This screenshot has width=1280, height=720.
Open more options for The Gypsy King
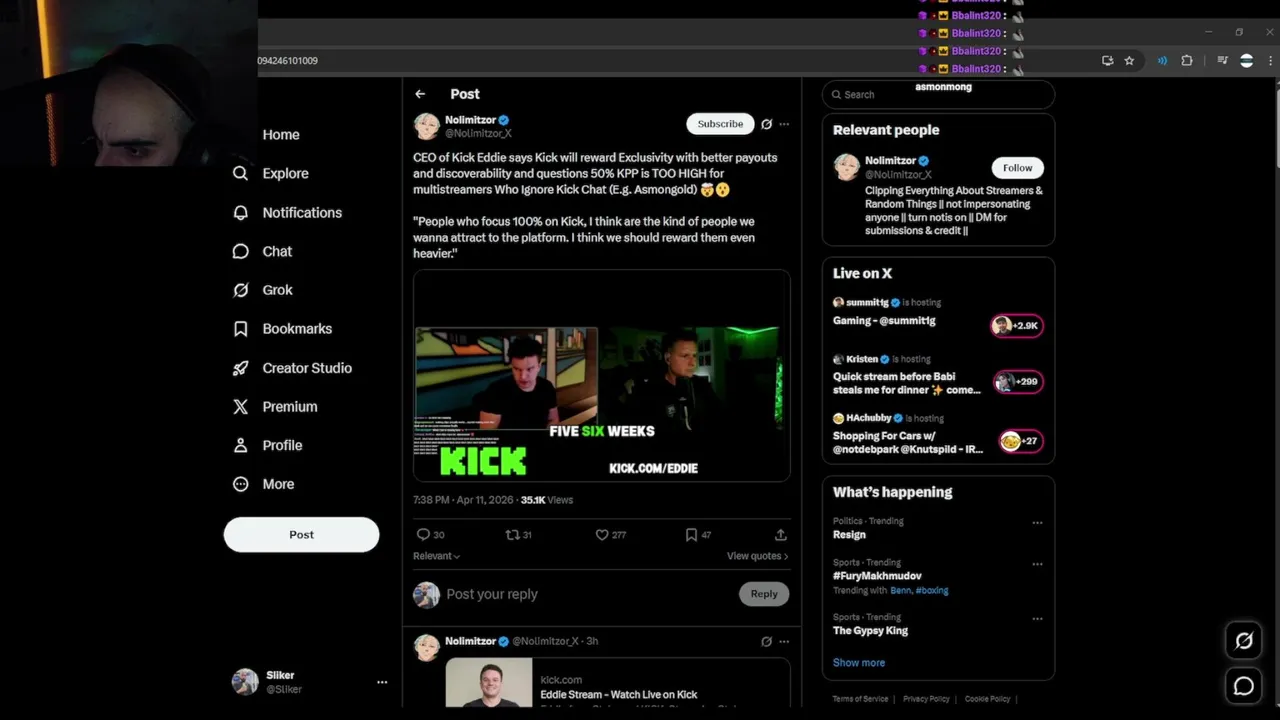pos(1037,619)
